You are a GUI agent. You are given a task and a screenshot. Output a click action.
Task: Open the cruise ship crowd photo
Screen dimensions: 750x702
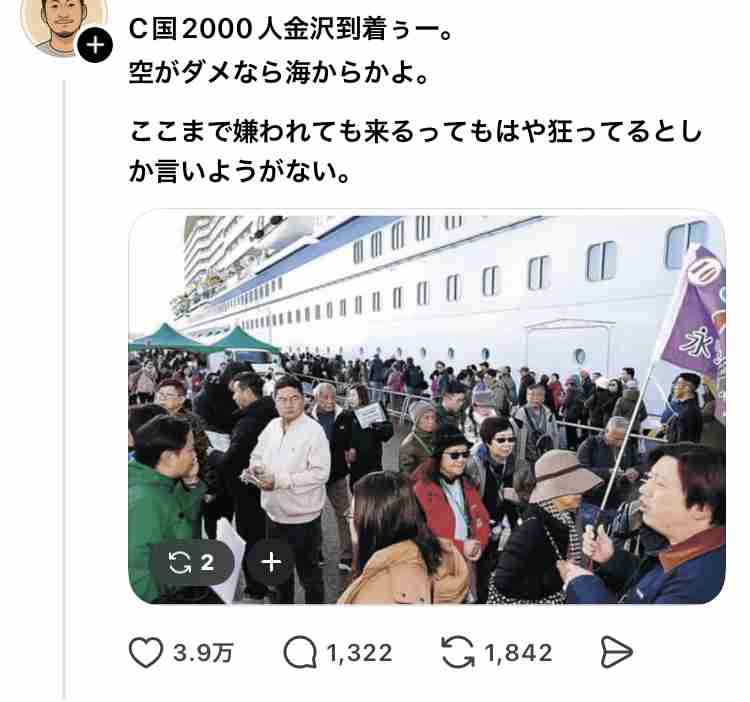tap(427, 407)
